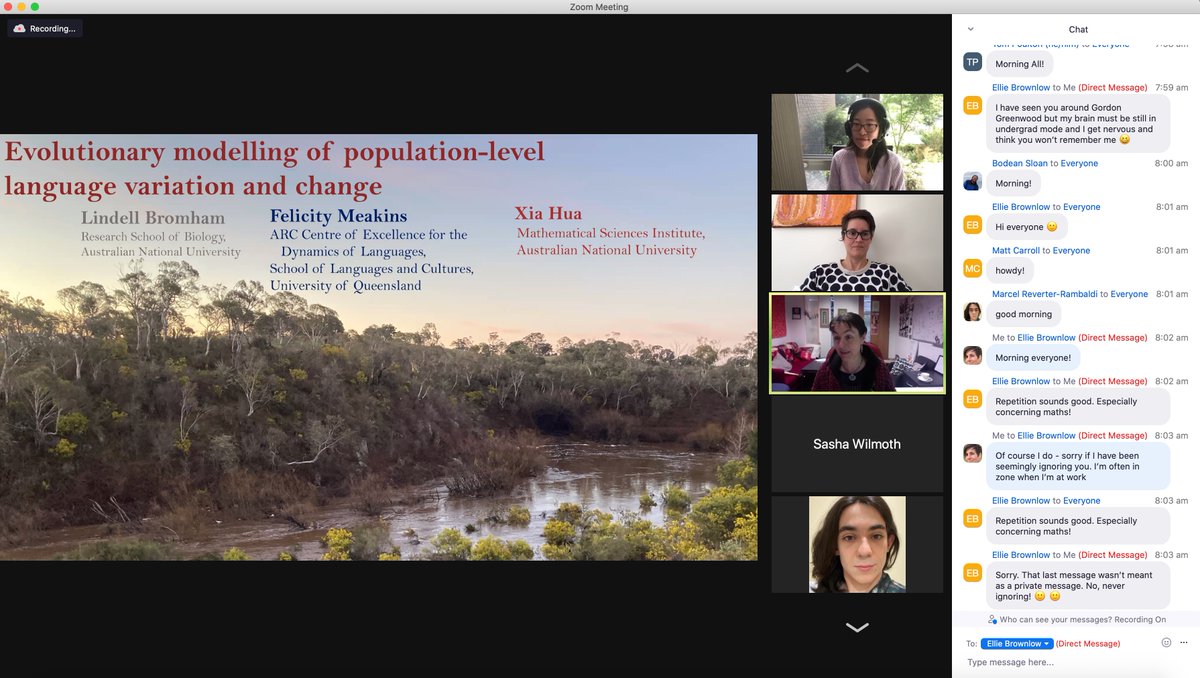Click the cloud recording indicator icon
This screenshot has height=678, width=1200.
point(20,29)
